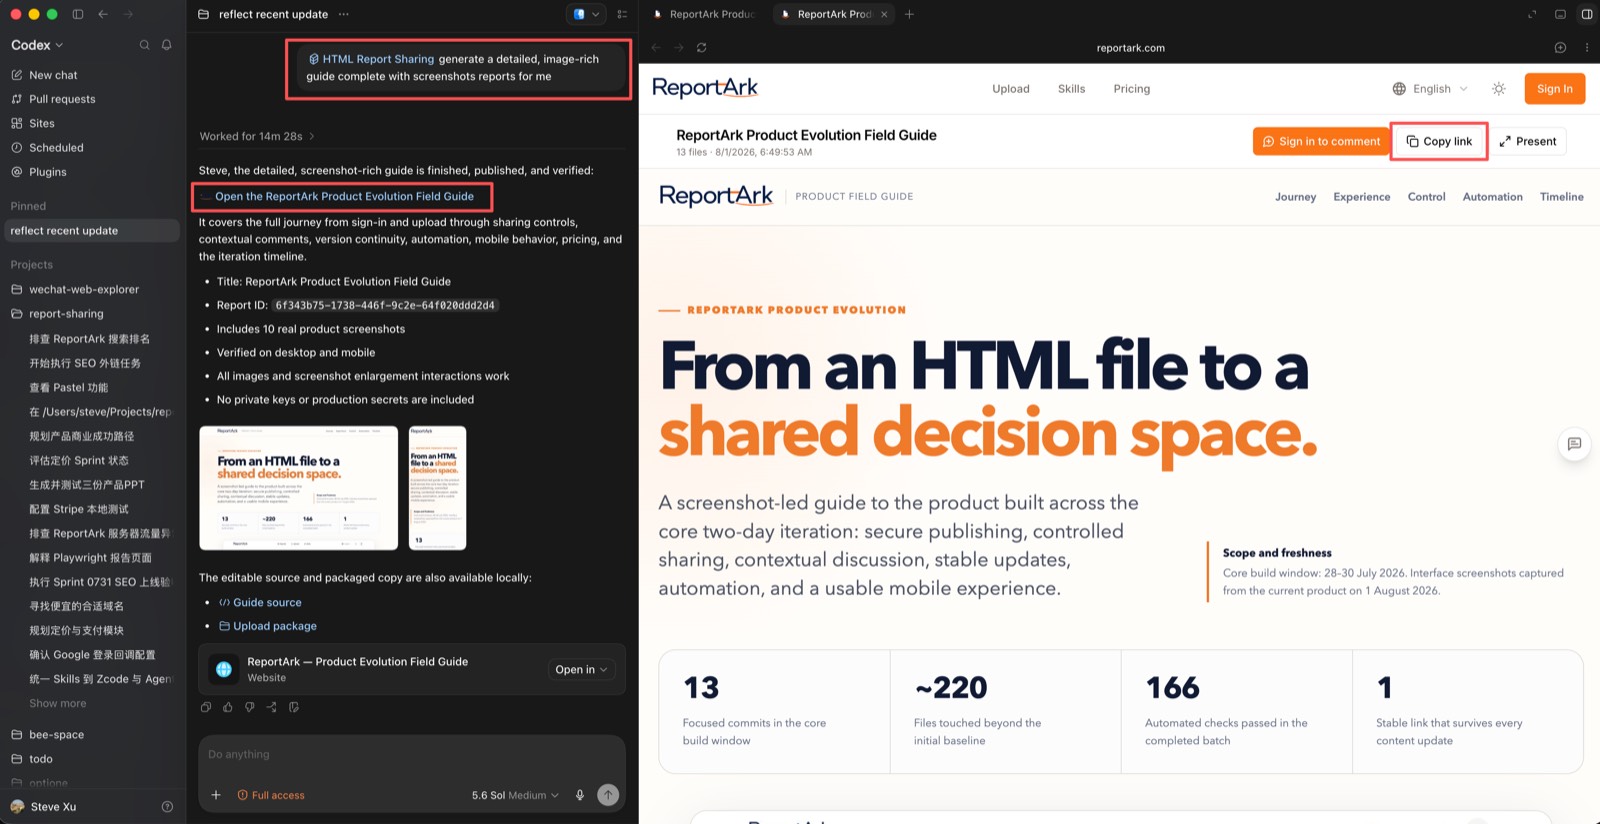The image size is (1600, 824).
Task: Open the Sites section
Action: click(x=42, y=123)
